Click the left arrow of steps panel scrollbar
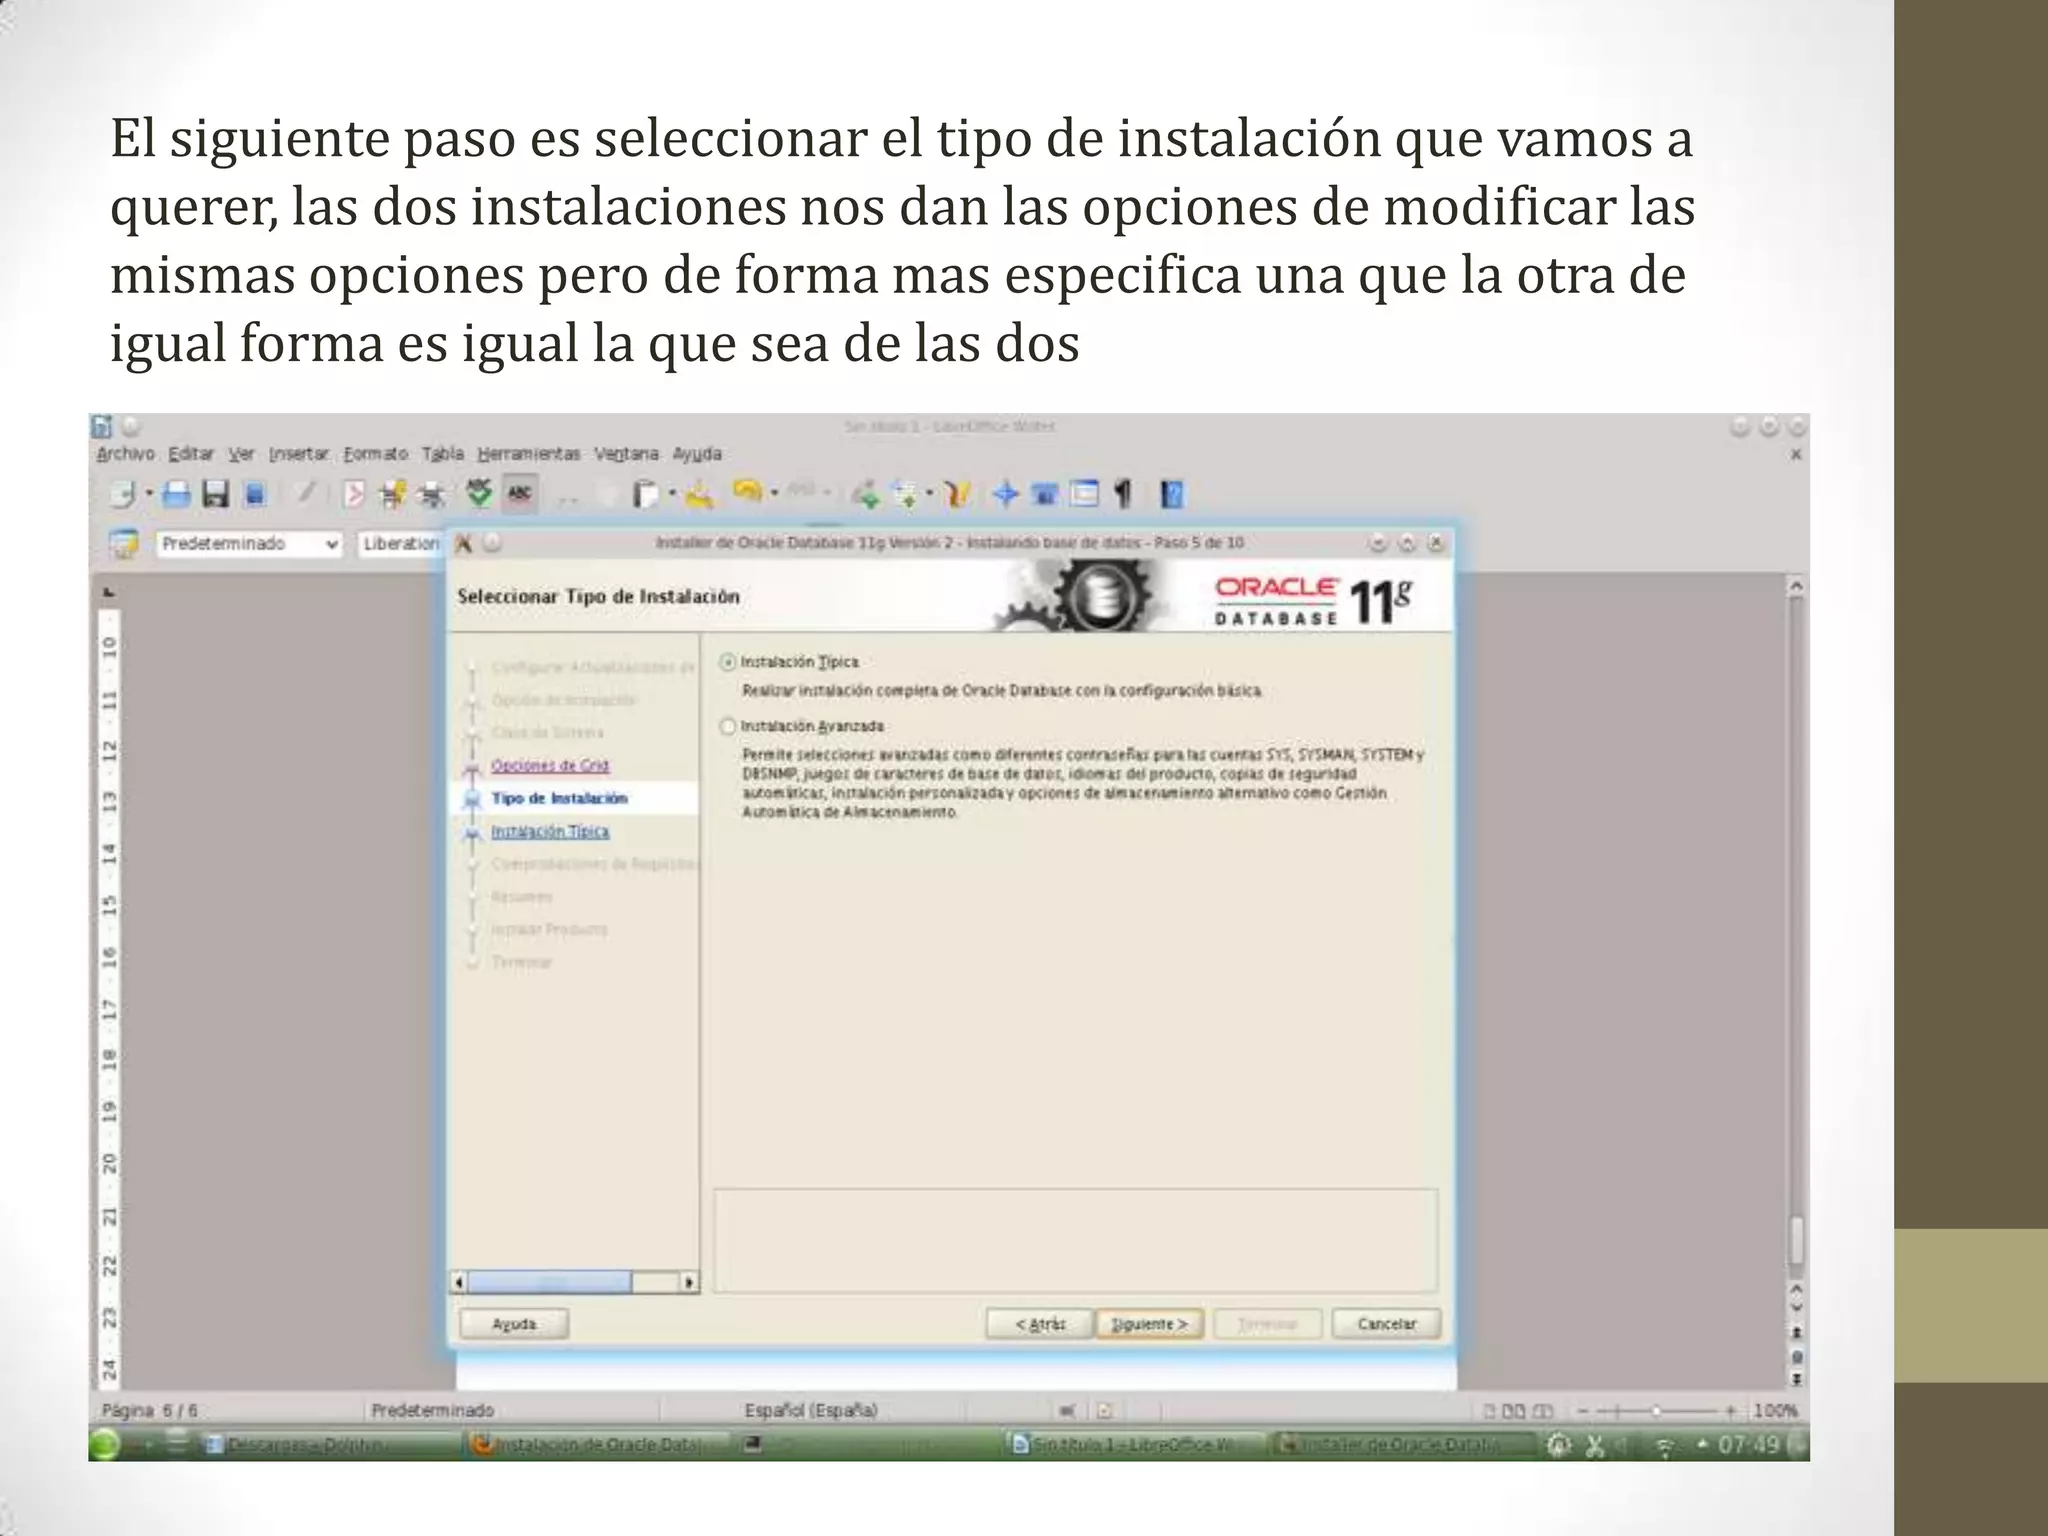The width and height of the screenshot is (2048, 1536). [x=459, y=1282]
